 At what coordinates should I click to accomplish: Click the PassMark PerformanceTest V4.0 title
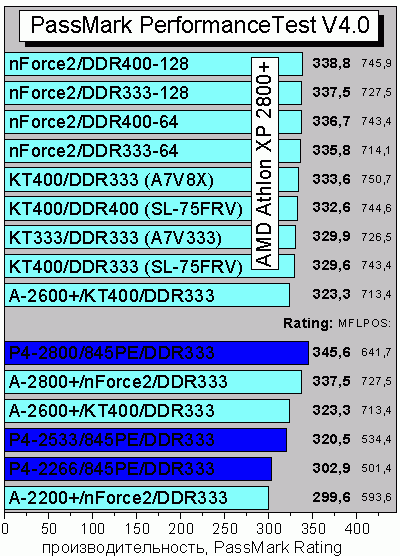pos(199,26)
